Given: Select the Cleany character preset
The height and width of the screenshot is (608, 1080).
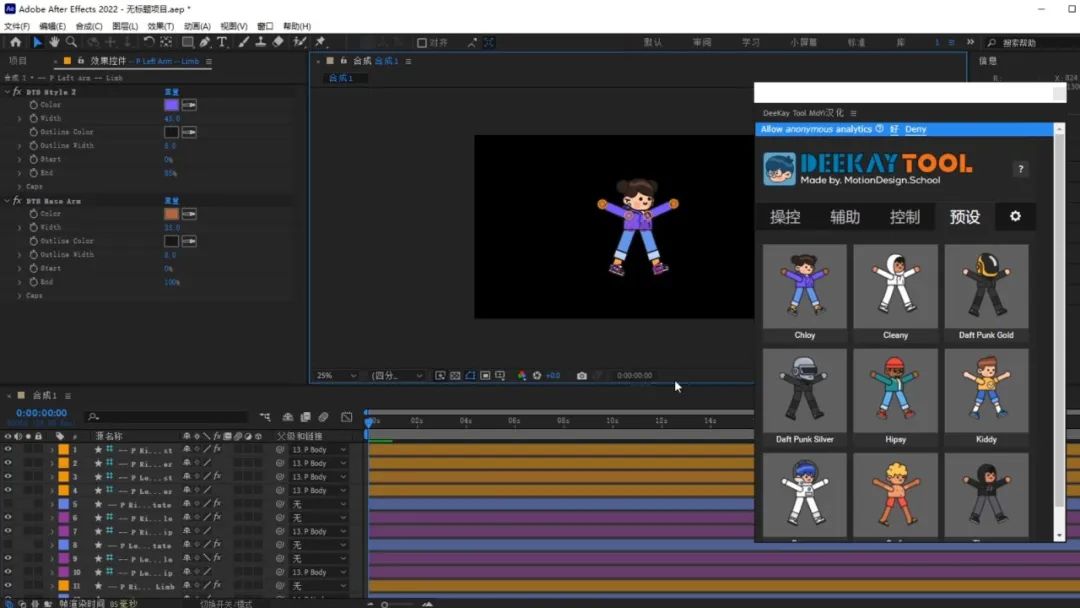Looking at the screenshot, I should tap(895, 293).
